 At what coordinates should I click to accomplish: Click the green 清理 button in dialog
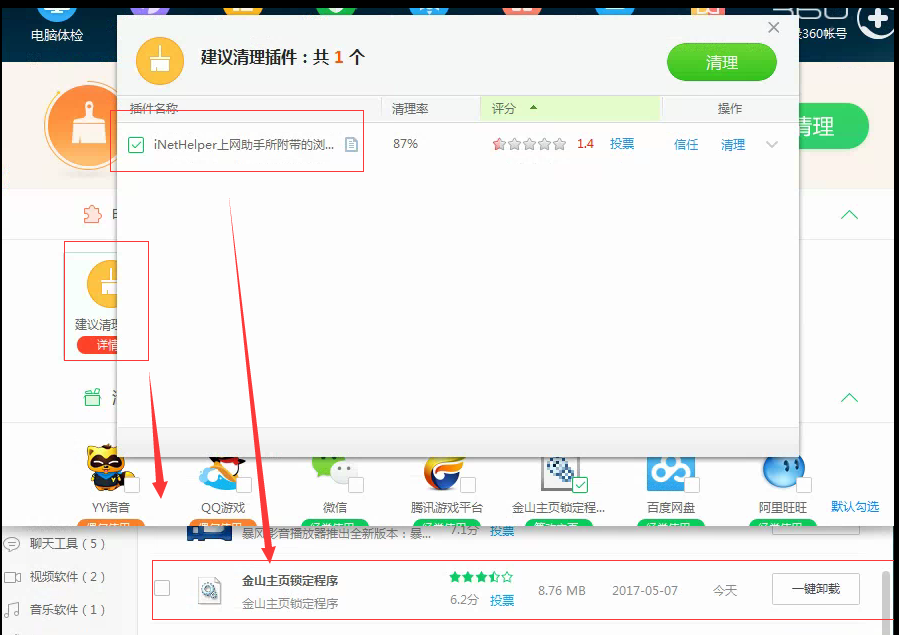point(722,62)
